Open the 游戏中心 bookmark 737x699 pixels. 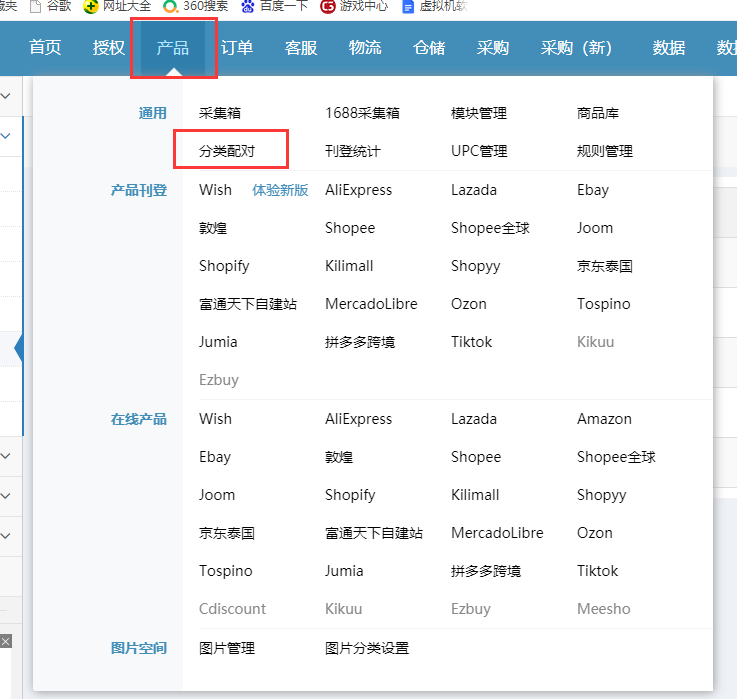pyautogui.click(x=354, y=6)
